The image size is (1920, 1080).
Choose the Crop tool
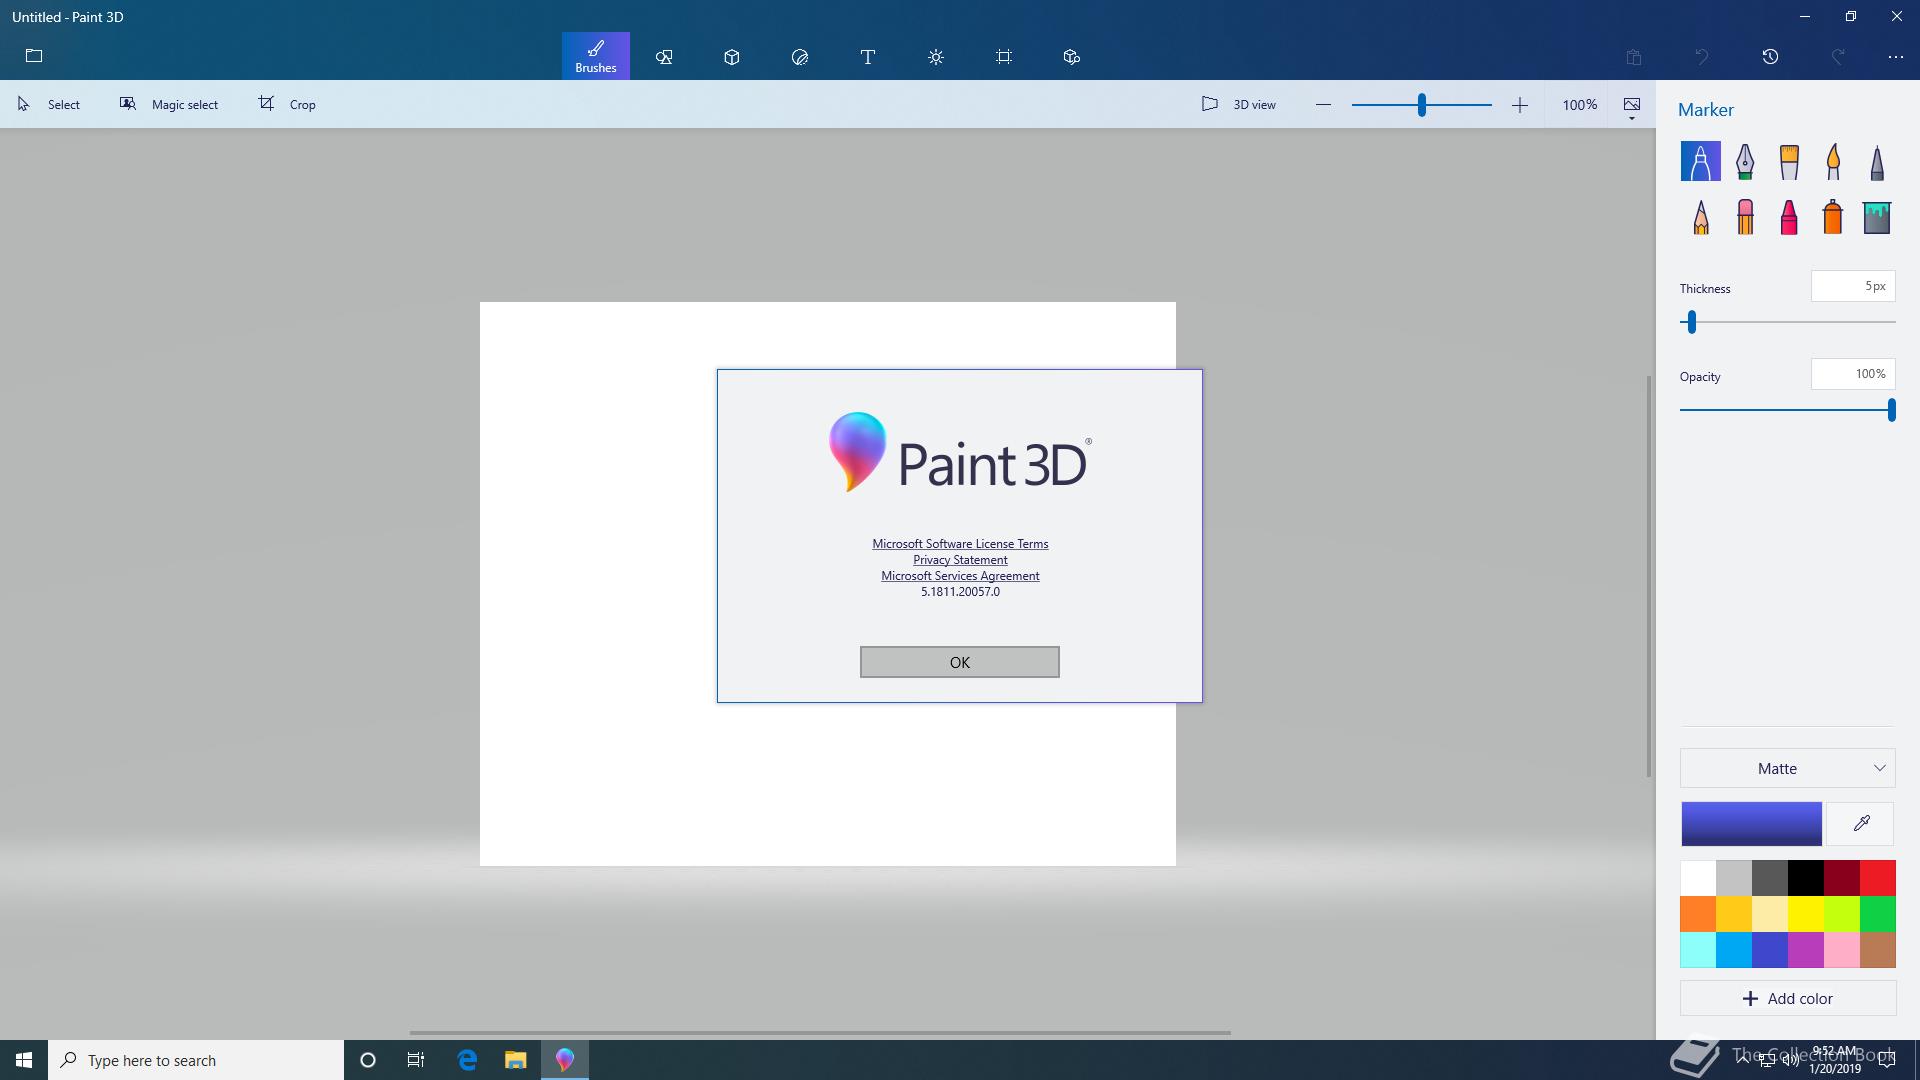pos(287,104)
